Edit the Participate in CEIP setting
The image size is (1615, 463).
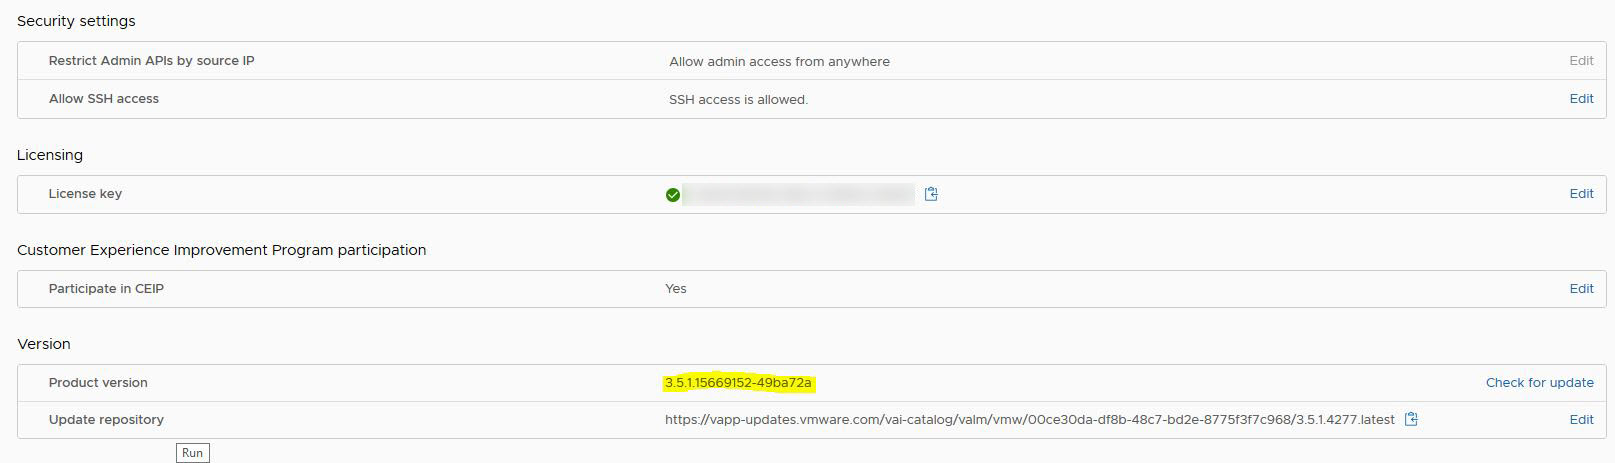pyautogui.click(x=1581, y=289)
